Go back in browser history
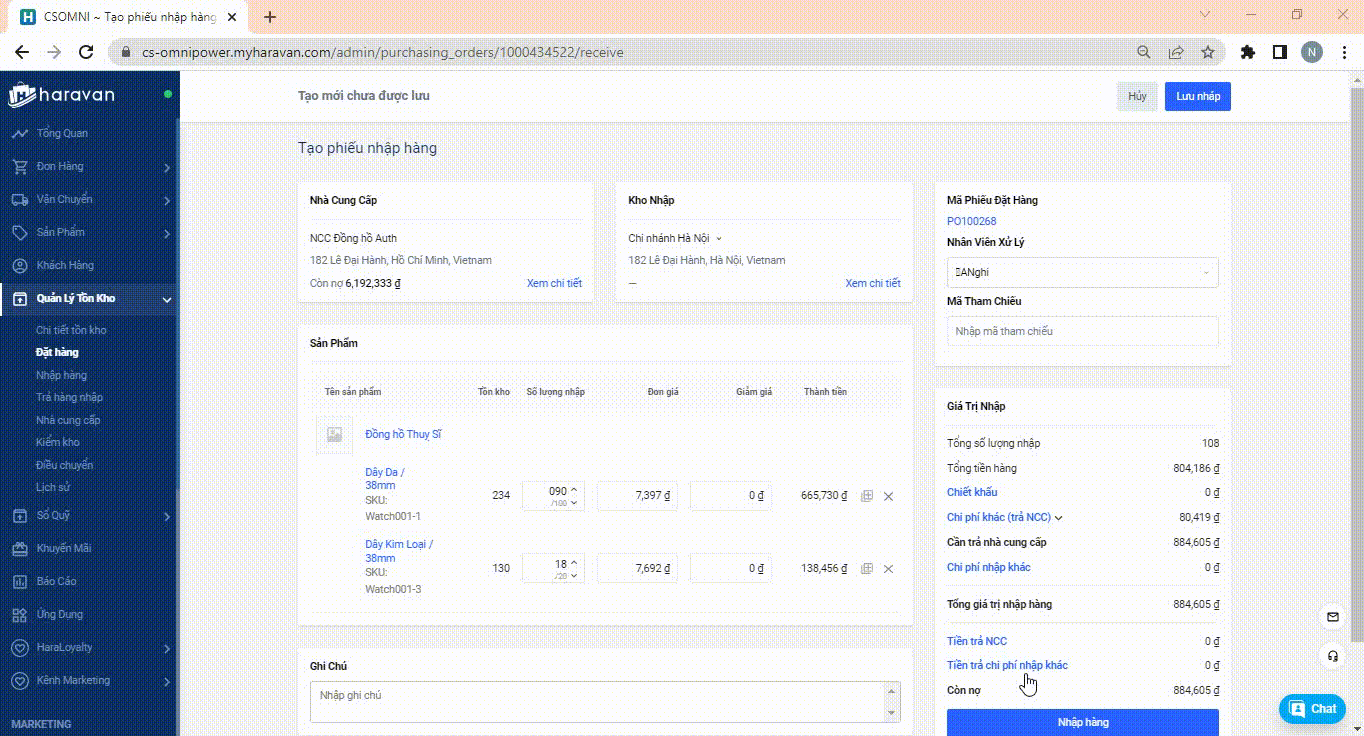The image size is (1364, 736). 22,52
